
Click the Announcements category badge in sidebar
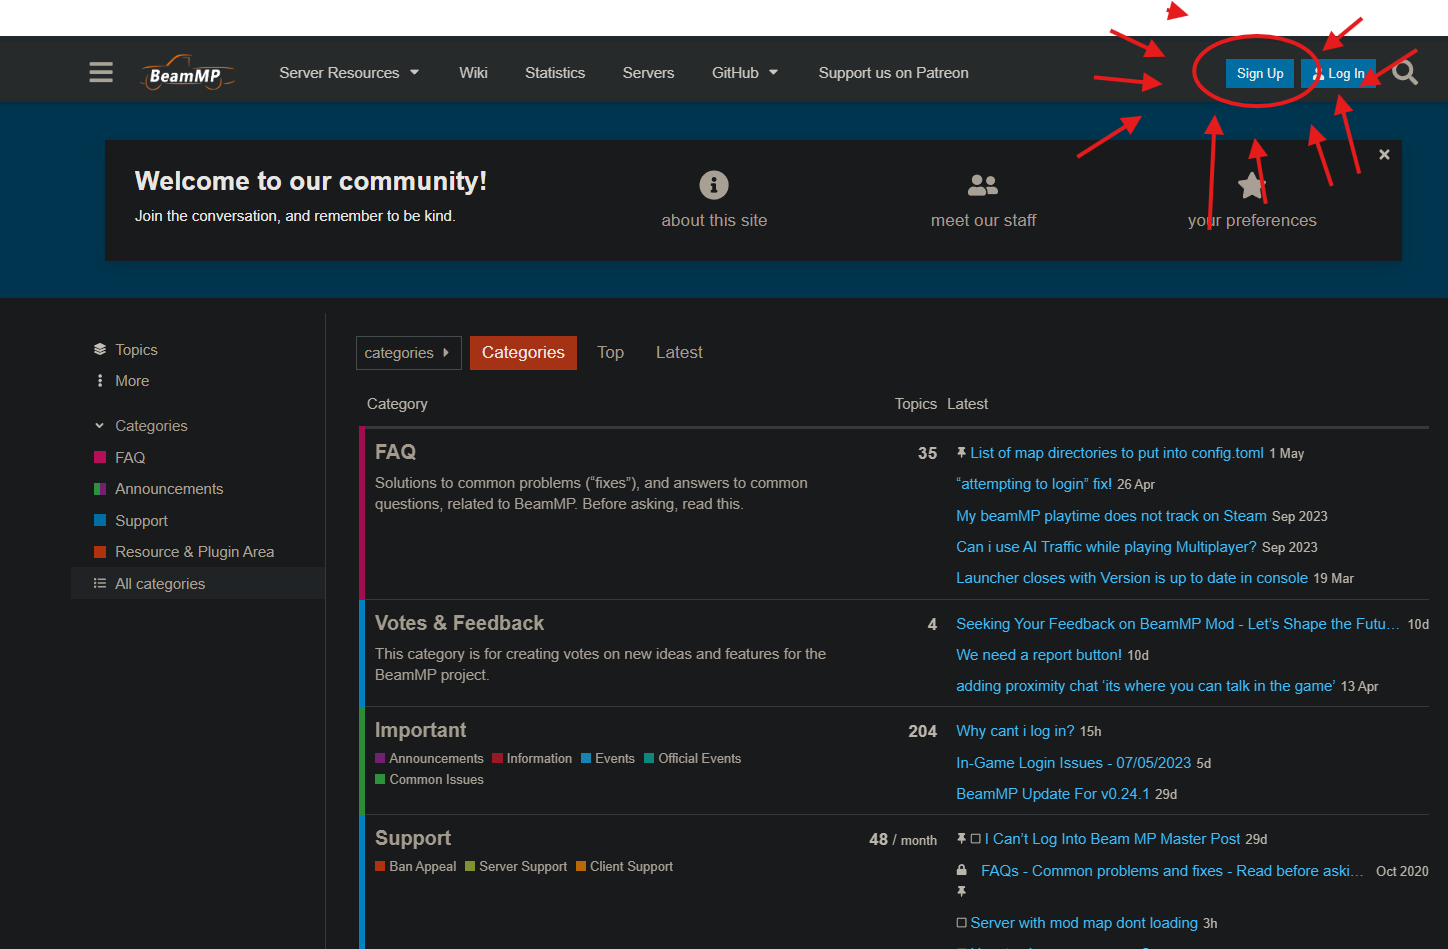(100, 489)
